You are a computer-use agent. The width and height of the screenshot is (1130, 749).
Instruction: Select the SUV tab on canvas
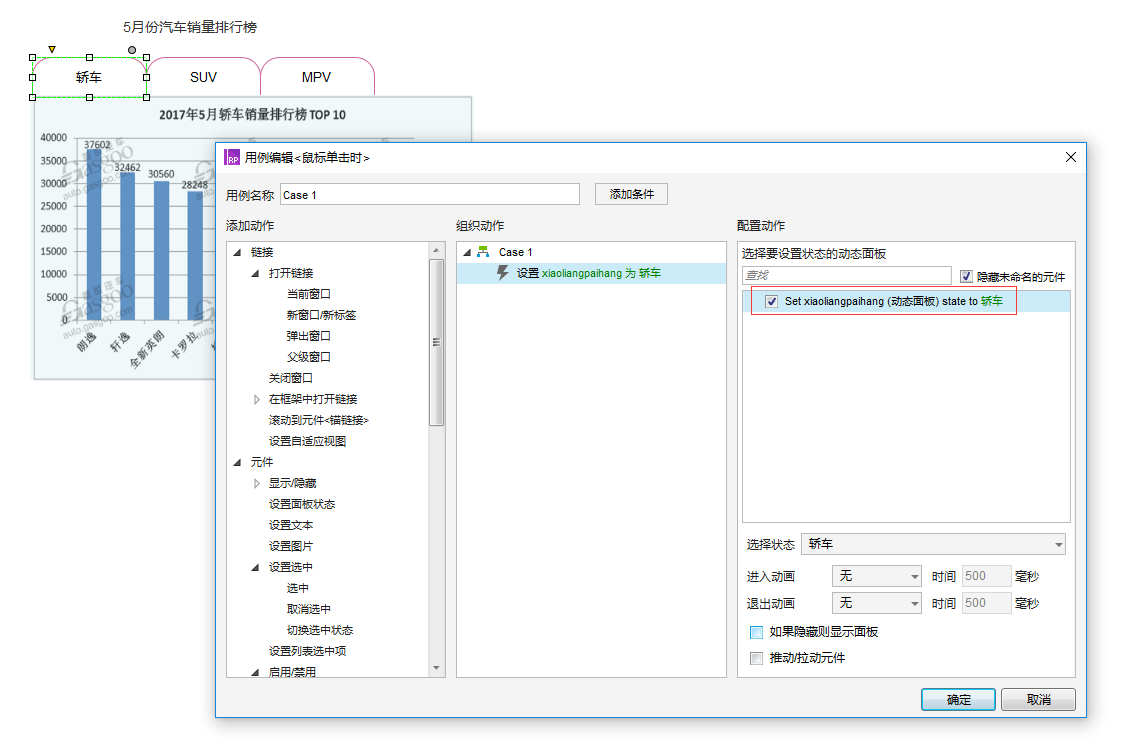click(203, 77)
